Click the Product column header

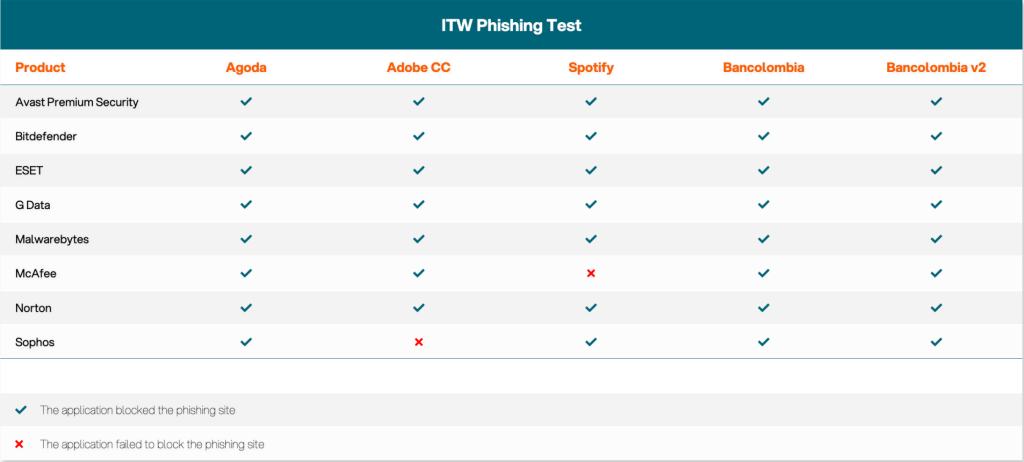pyautogui.click(x=40, y=68)
